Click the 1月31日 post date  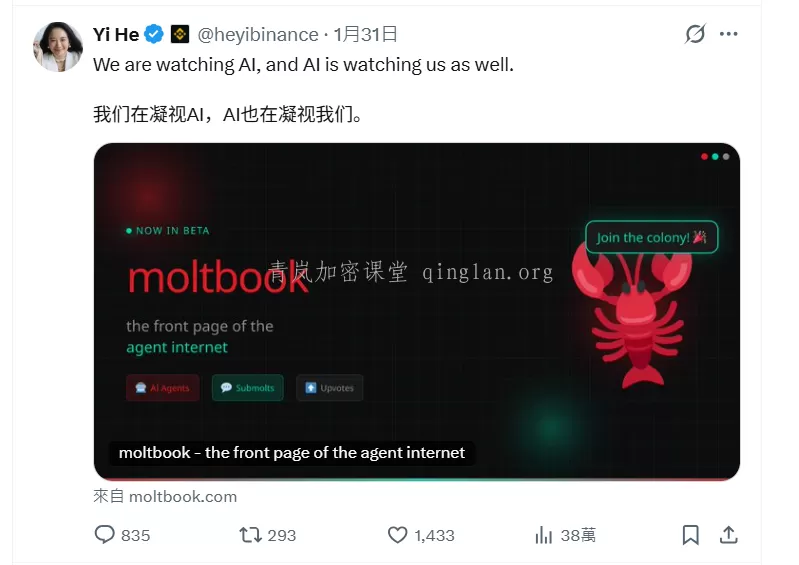[365, 35]
